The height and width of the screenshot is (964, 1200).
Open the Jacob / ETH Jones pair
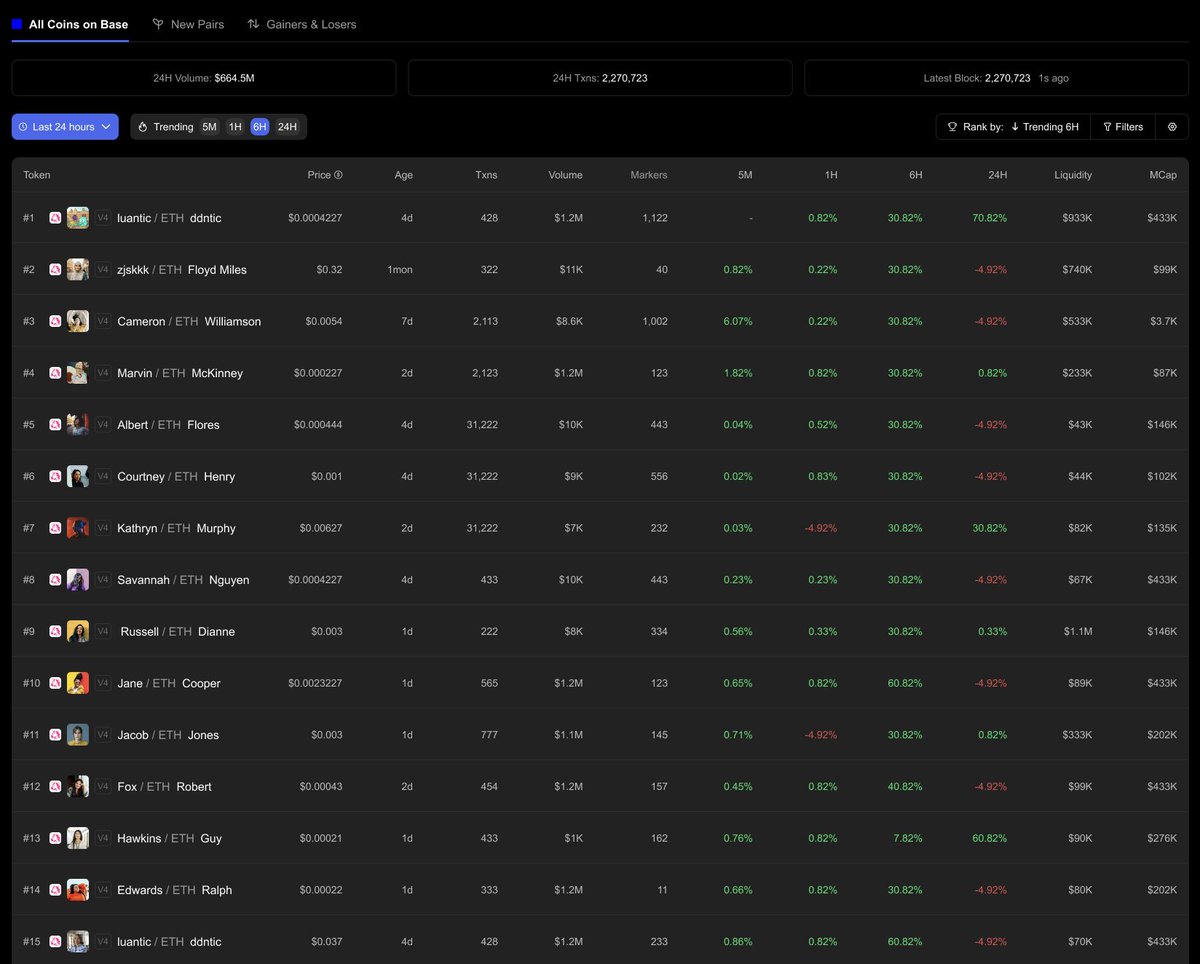[168, 735]
